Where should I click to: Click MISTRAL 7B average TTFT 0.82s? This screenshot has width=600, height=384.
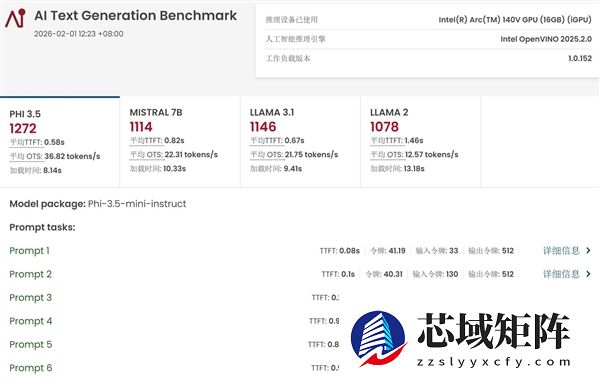[174, 141]
